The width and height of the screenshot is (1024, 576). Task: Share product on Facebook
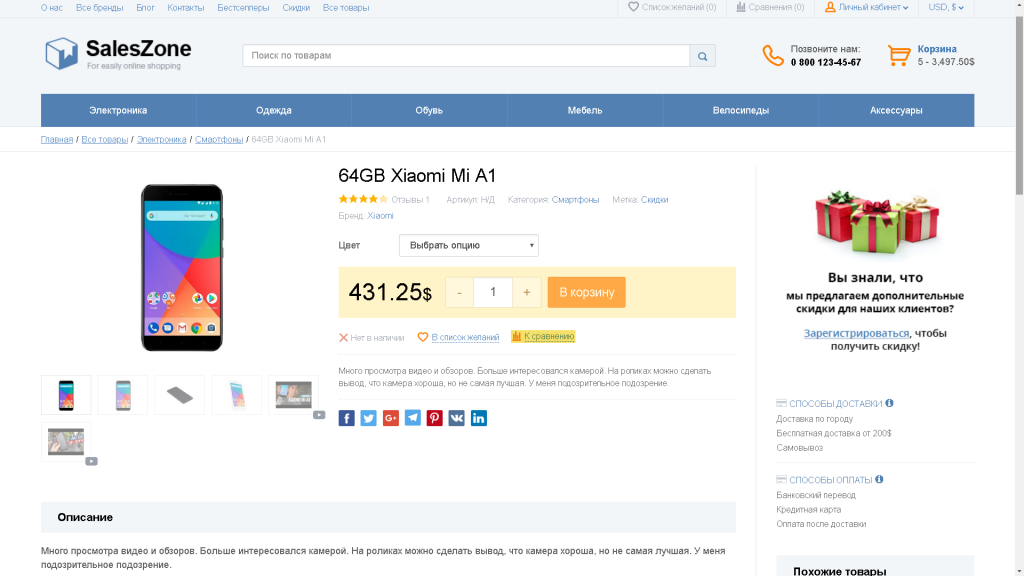tap(347, 418)
